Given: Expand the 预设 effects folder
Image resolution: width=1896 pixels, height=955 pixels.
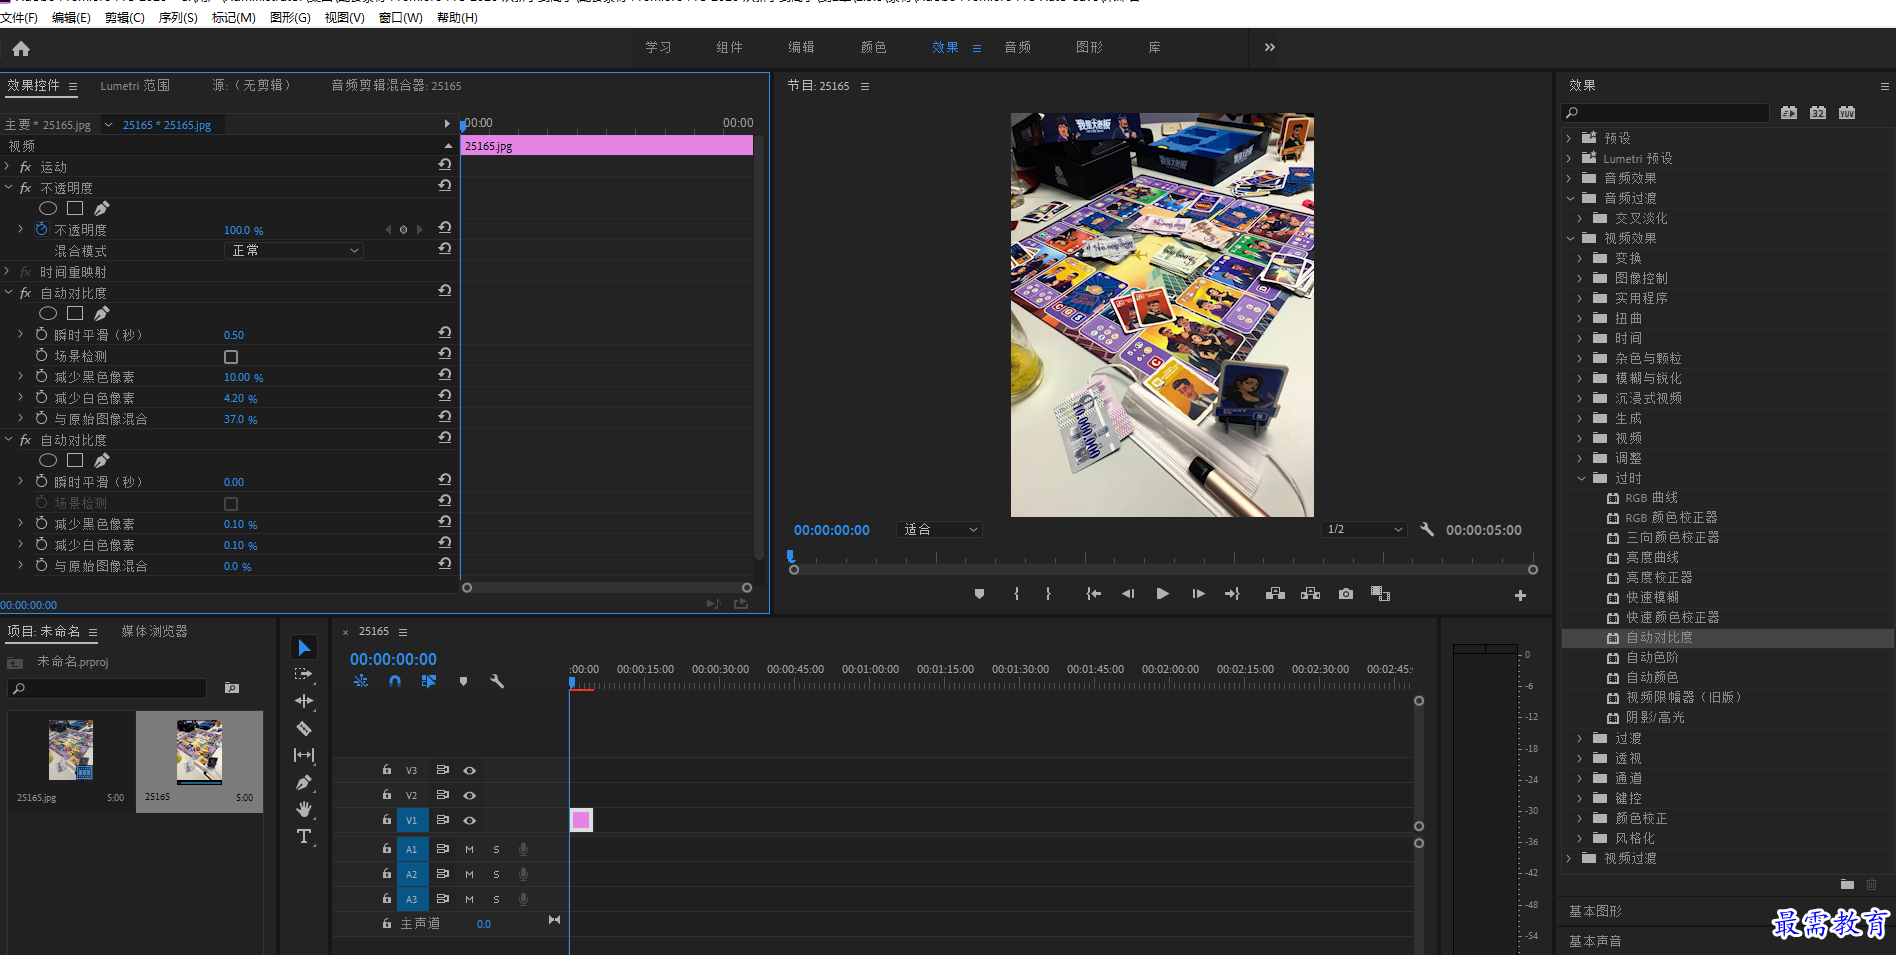Looking at the screenshot, I should 1568,138.
